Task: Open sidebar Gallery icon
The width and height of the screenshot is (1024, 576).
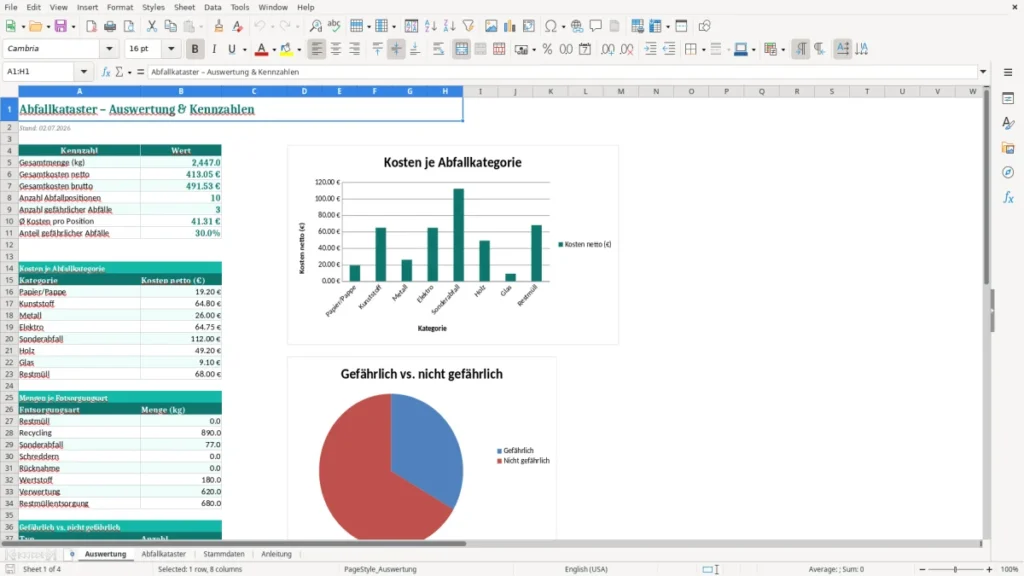Action: [1008, 148]
